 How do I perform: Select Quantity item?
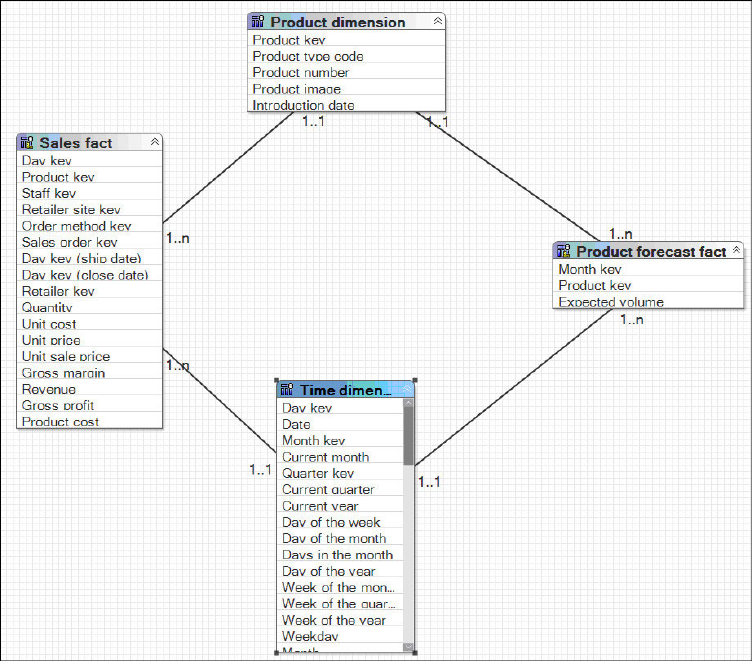(90, 307)
